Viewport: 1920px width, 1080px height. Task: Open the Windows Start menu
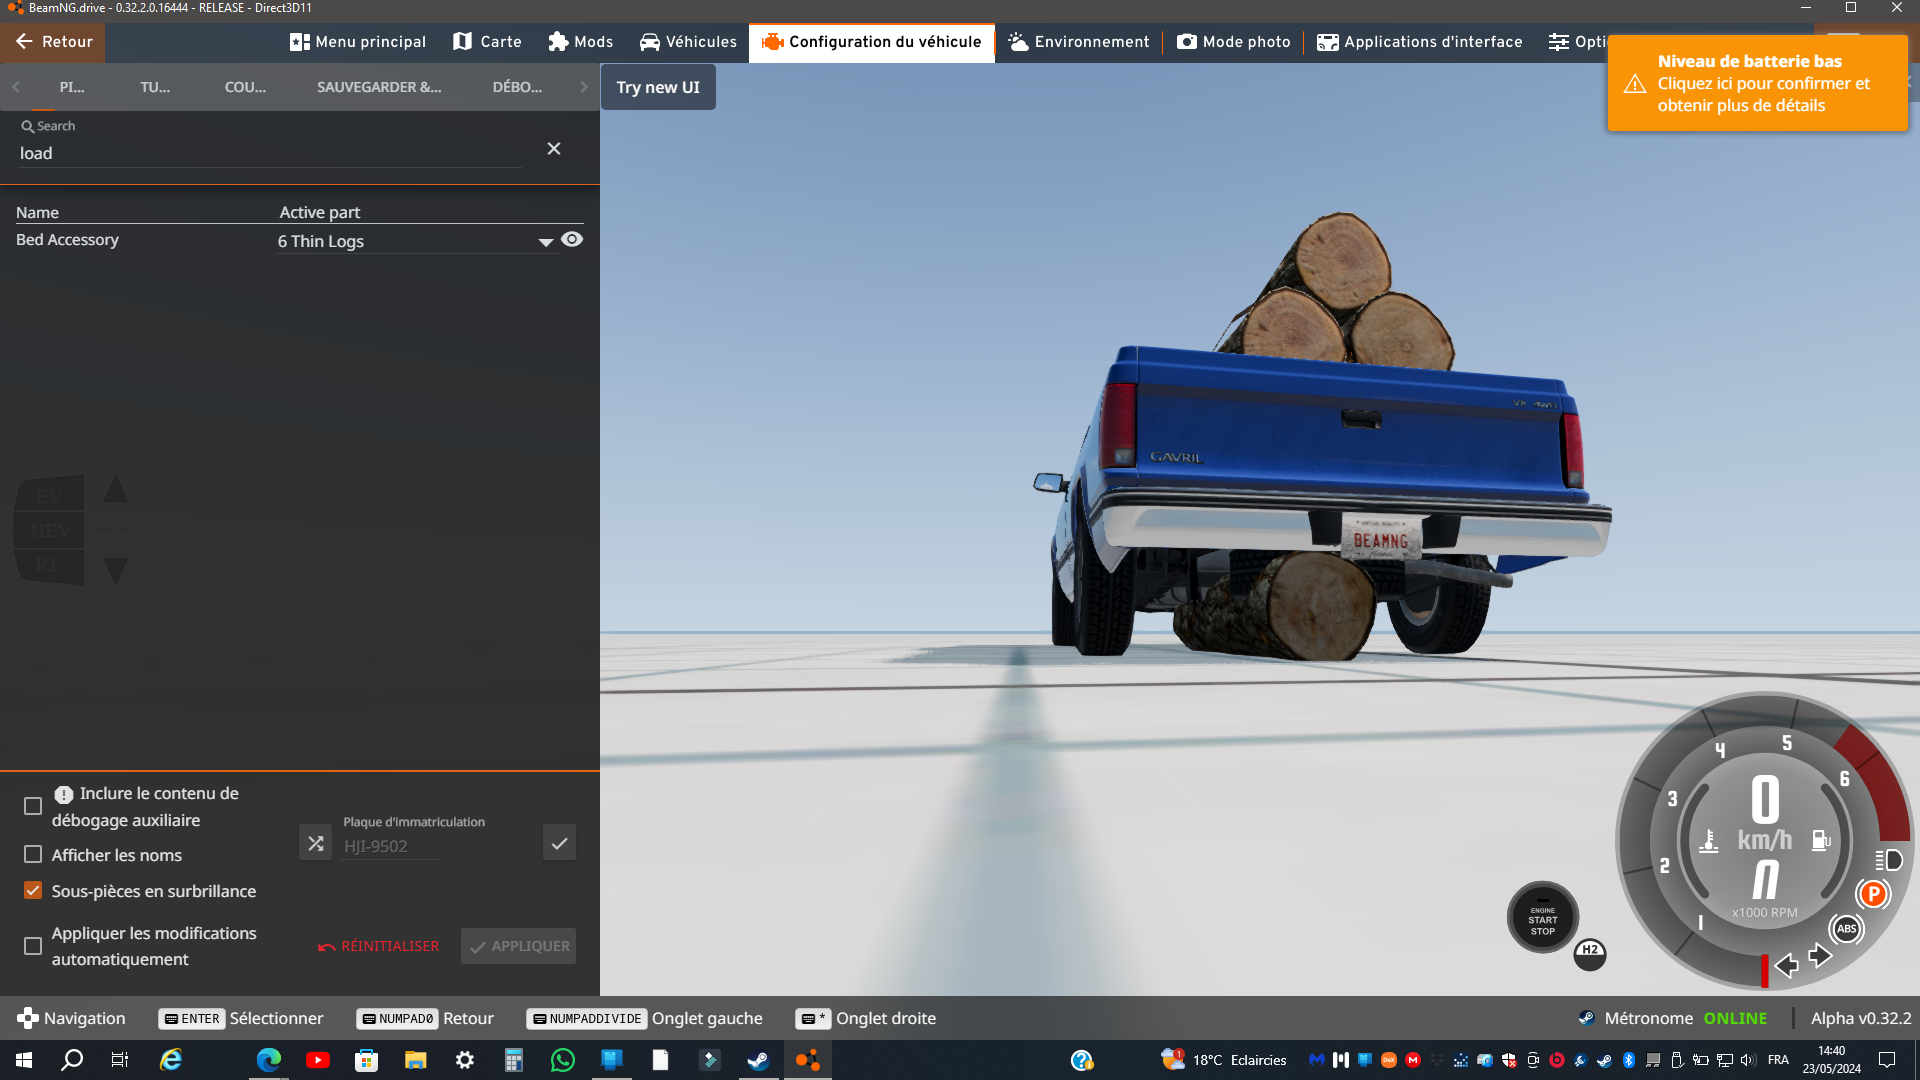24,1060
